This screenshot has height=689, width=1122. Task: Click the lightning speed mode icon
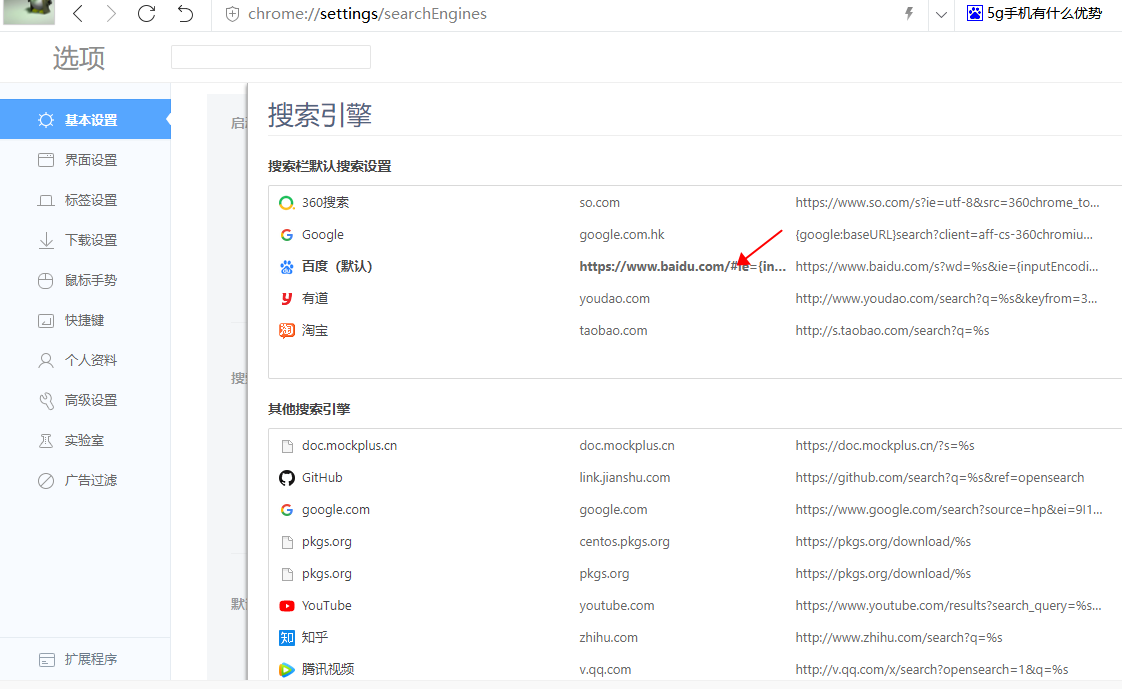click(x=909, y=14)
